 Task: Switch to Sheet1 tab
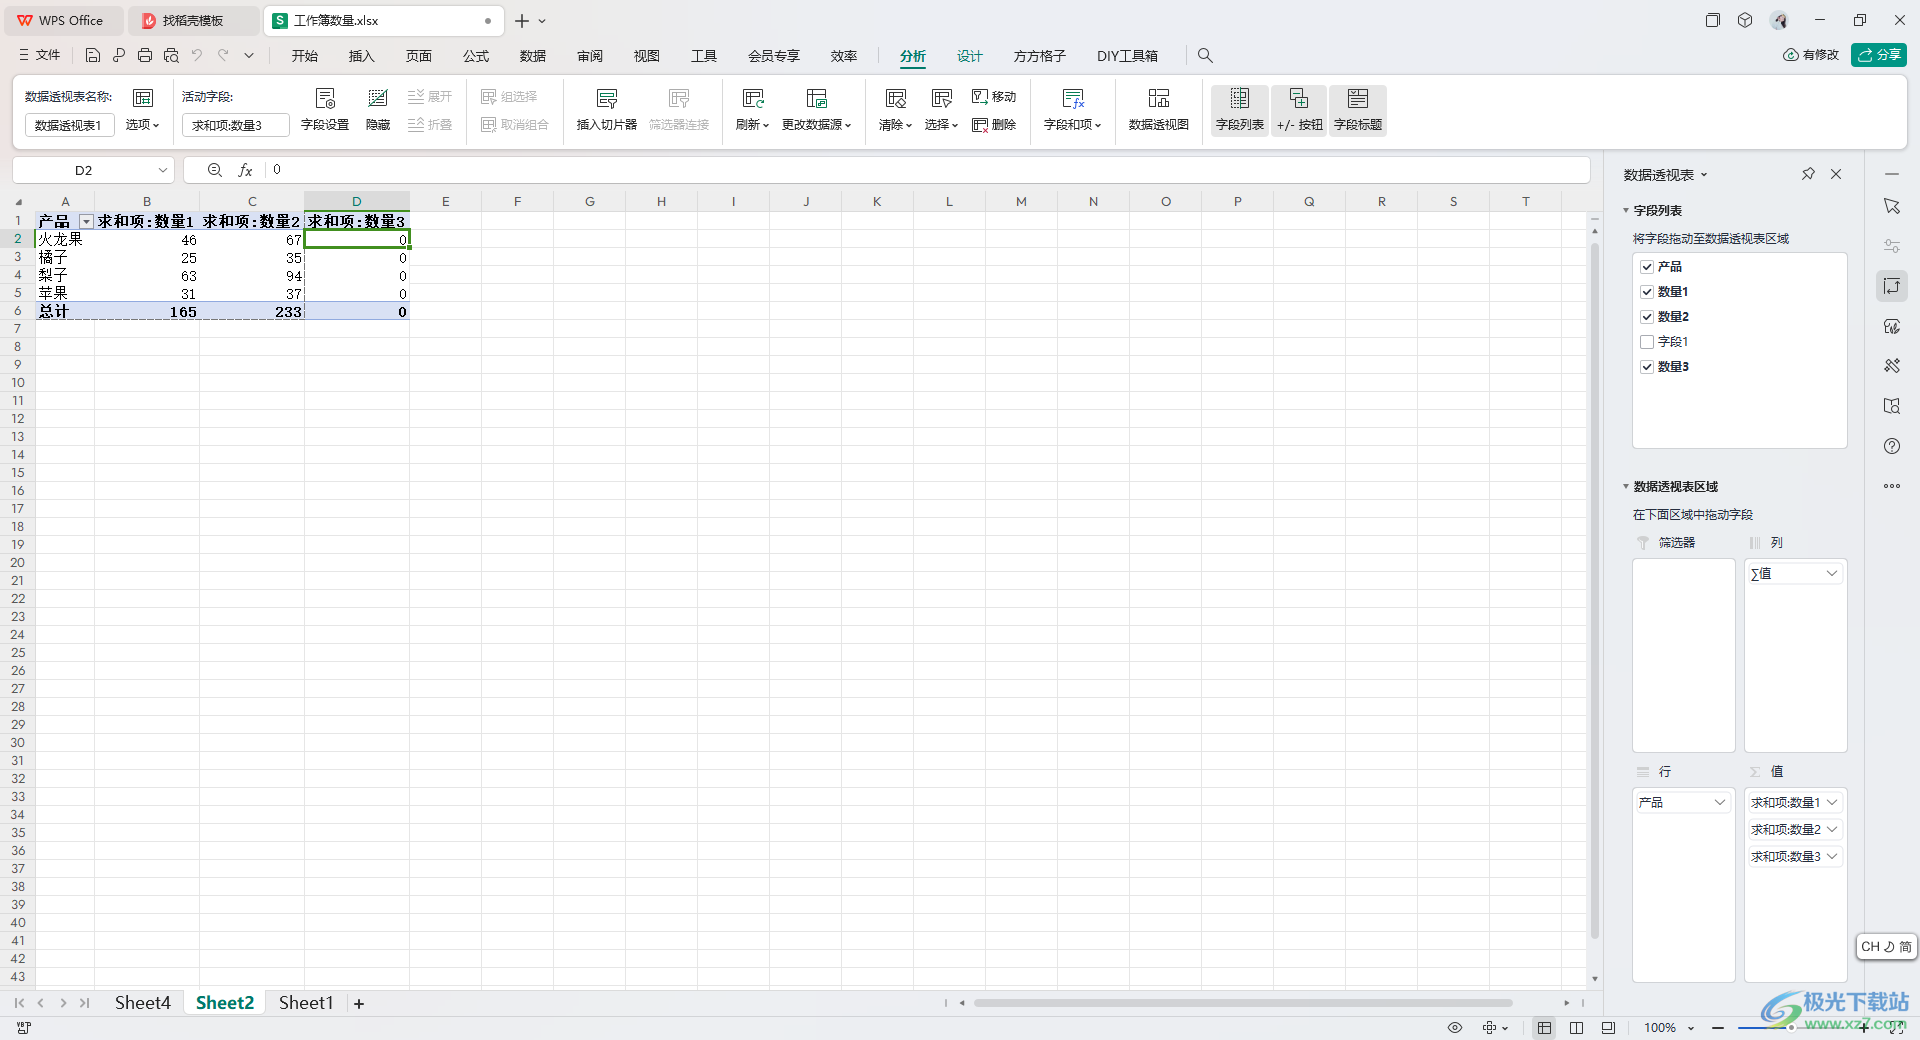(x=306, y=1003)
